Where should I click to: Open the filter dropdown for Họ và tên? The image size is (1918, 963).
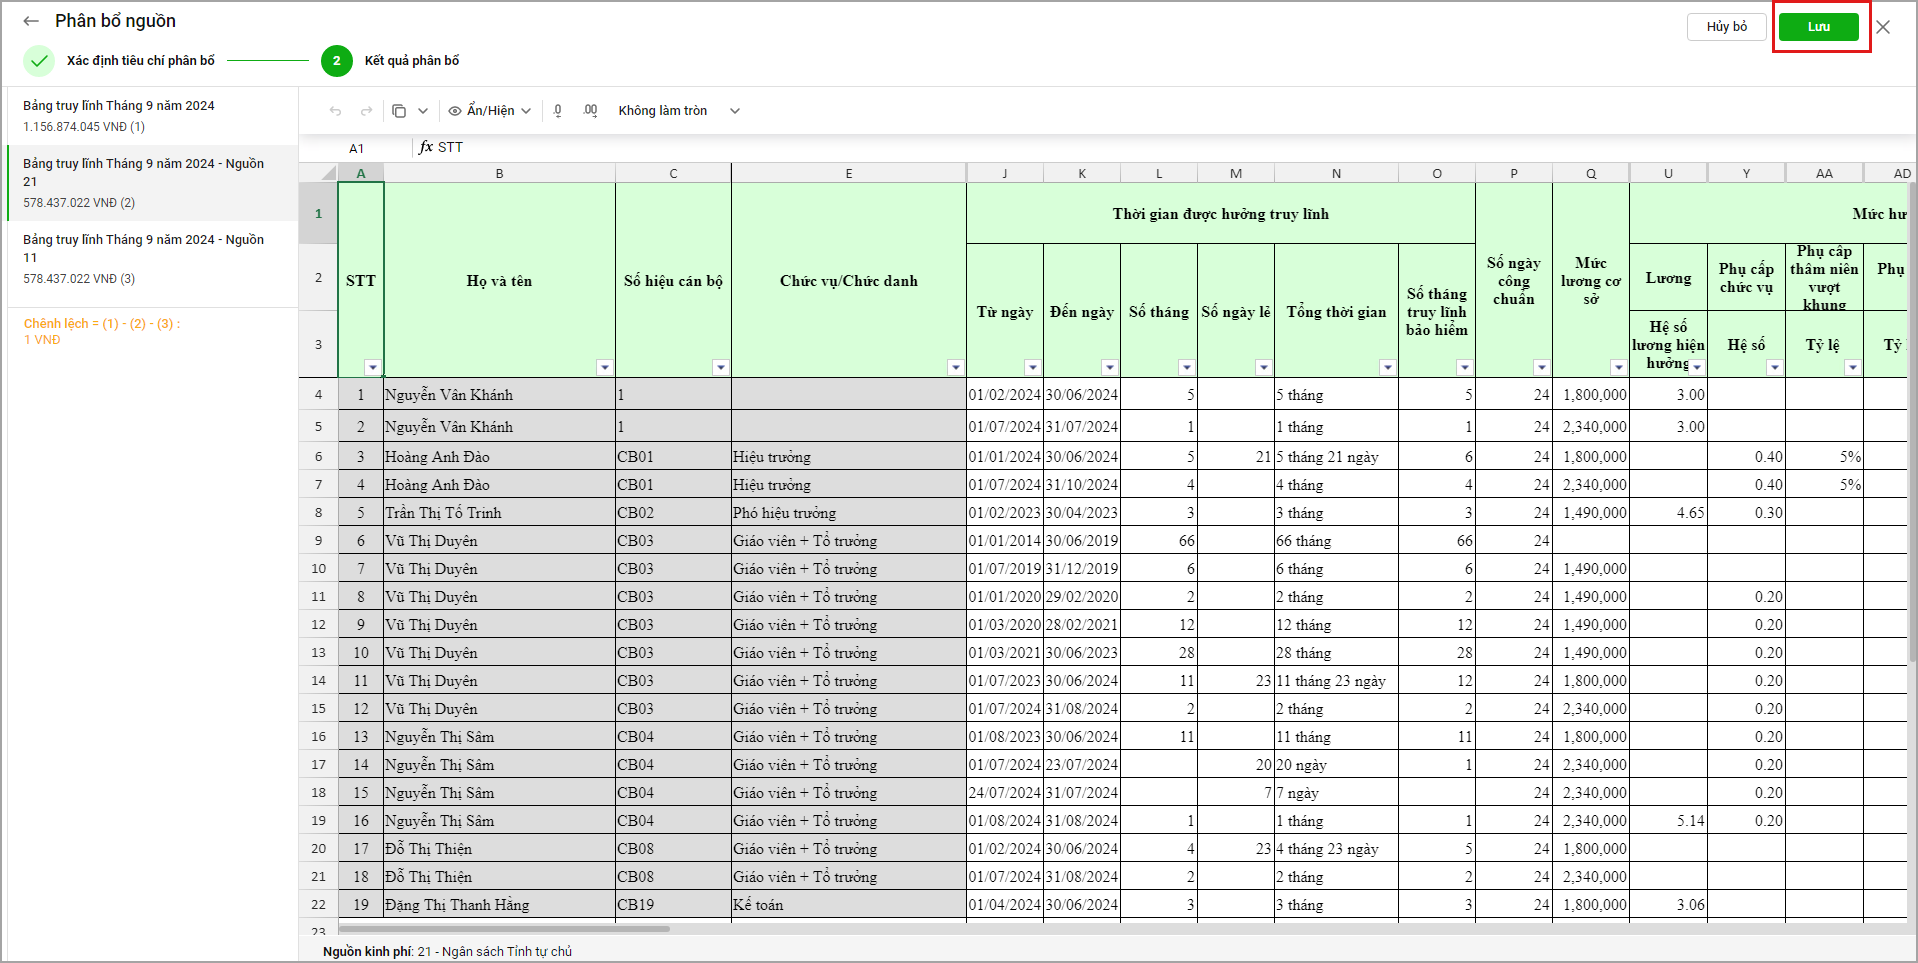point(604,367)
